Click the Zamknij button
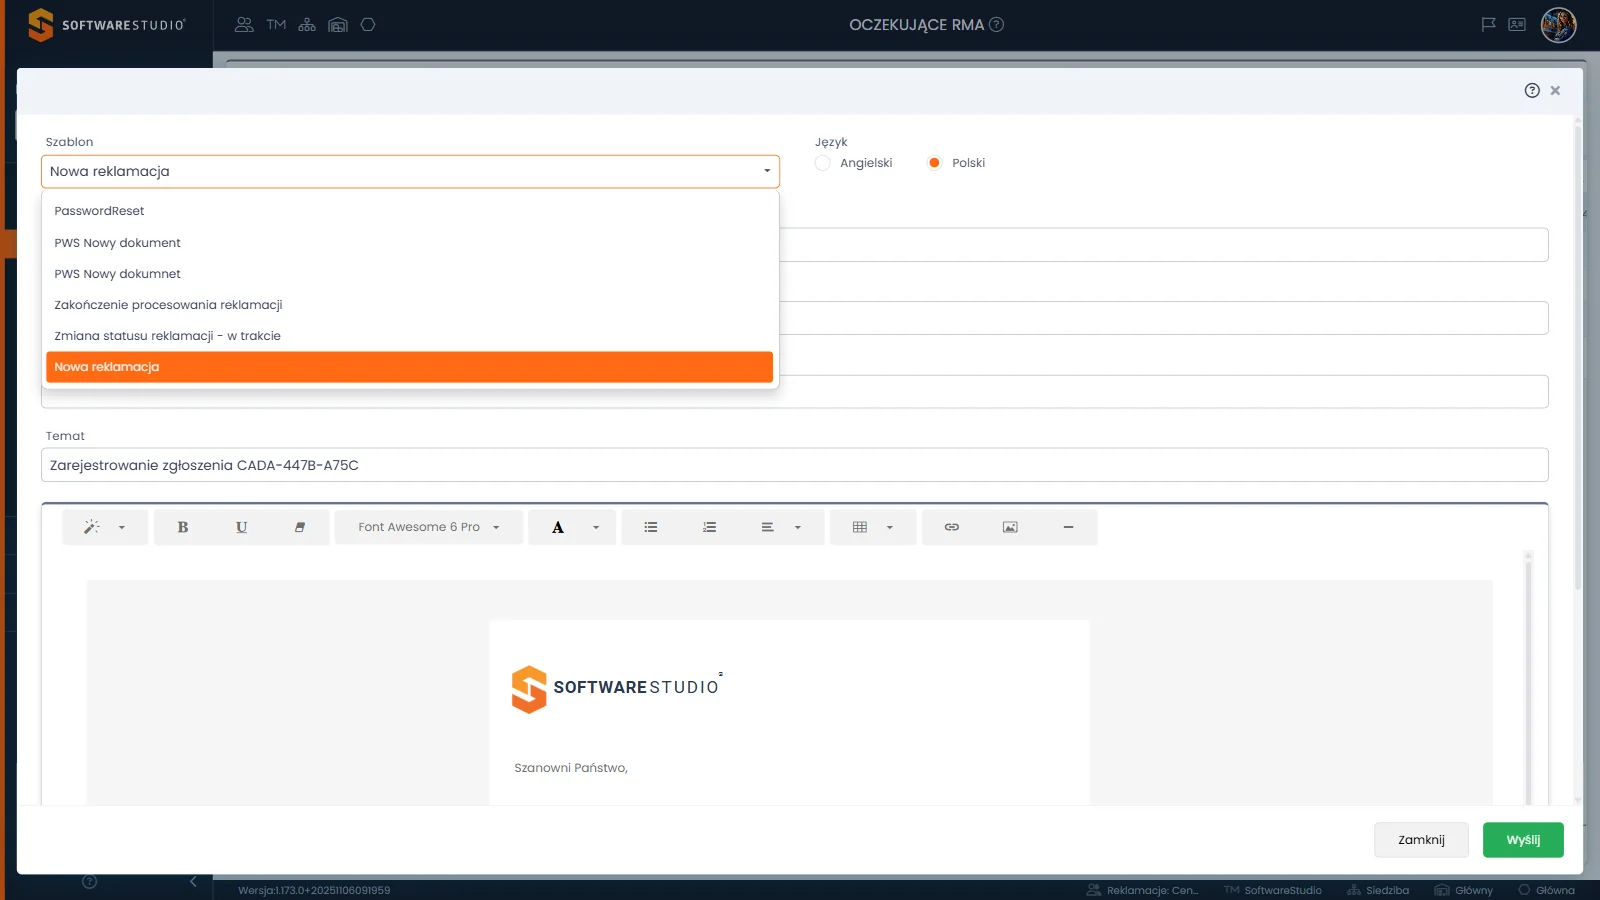 click(1421, 840)
